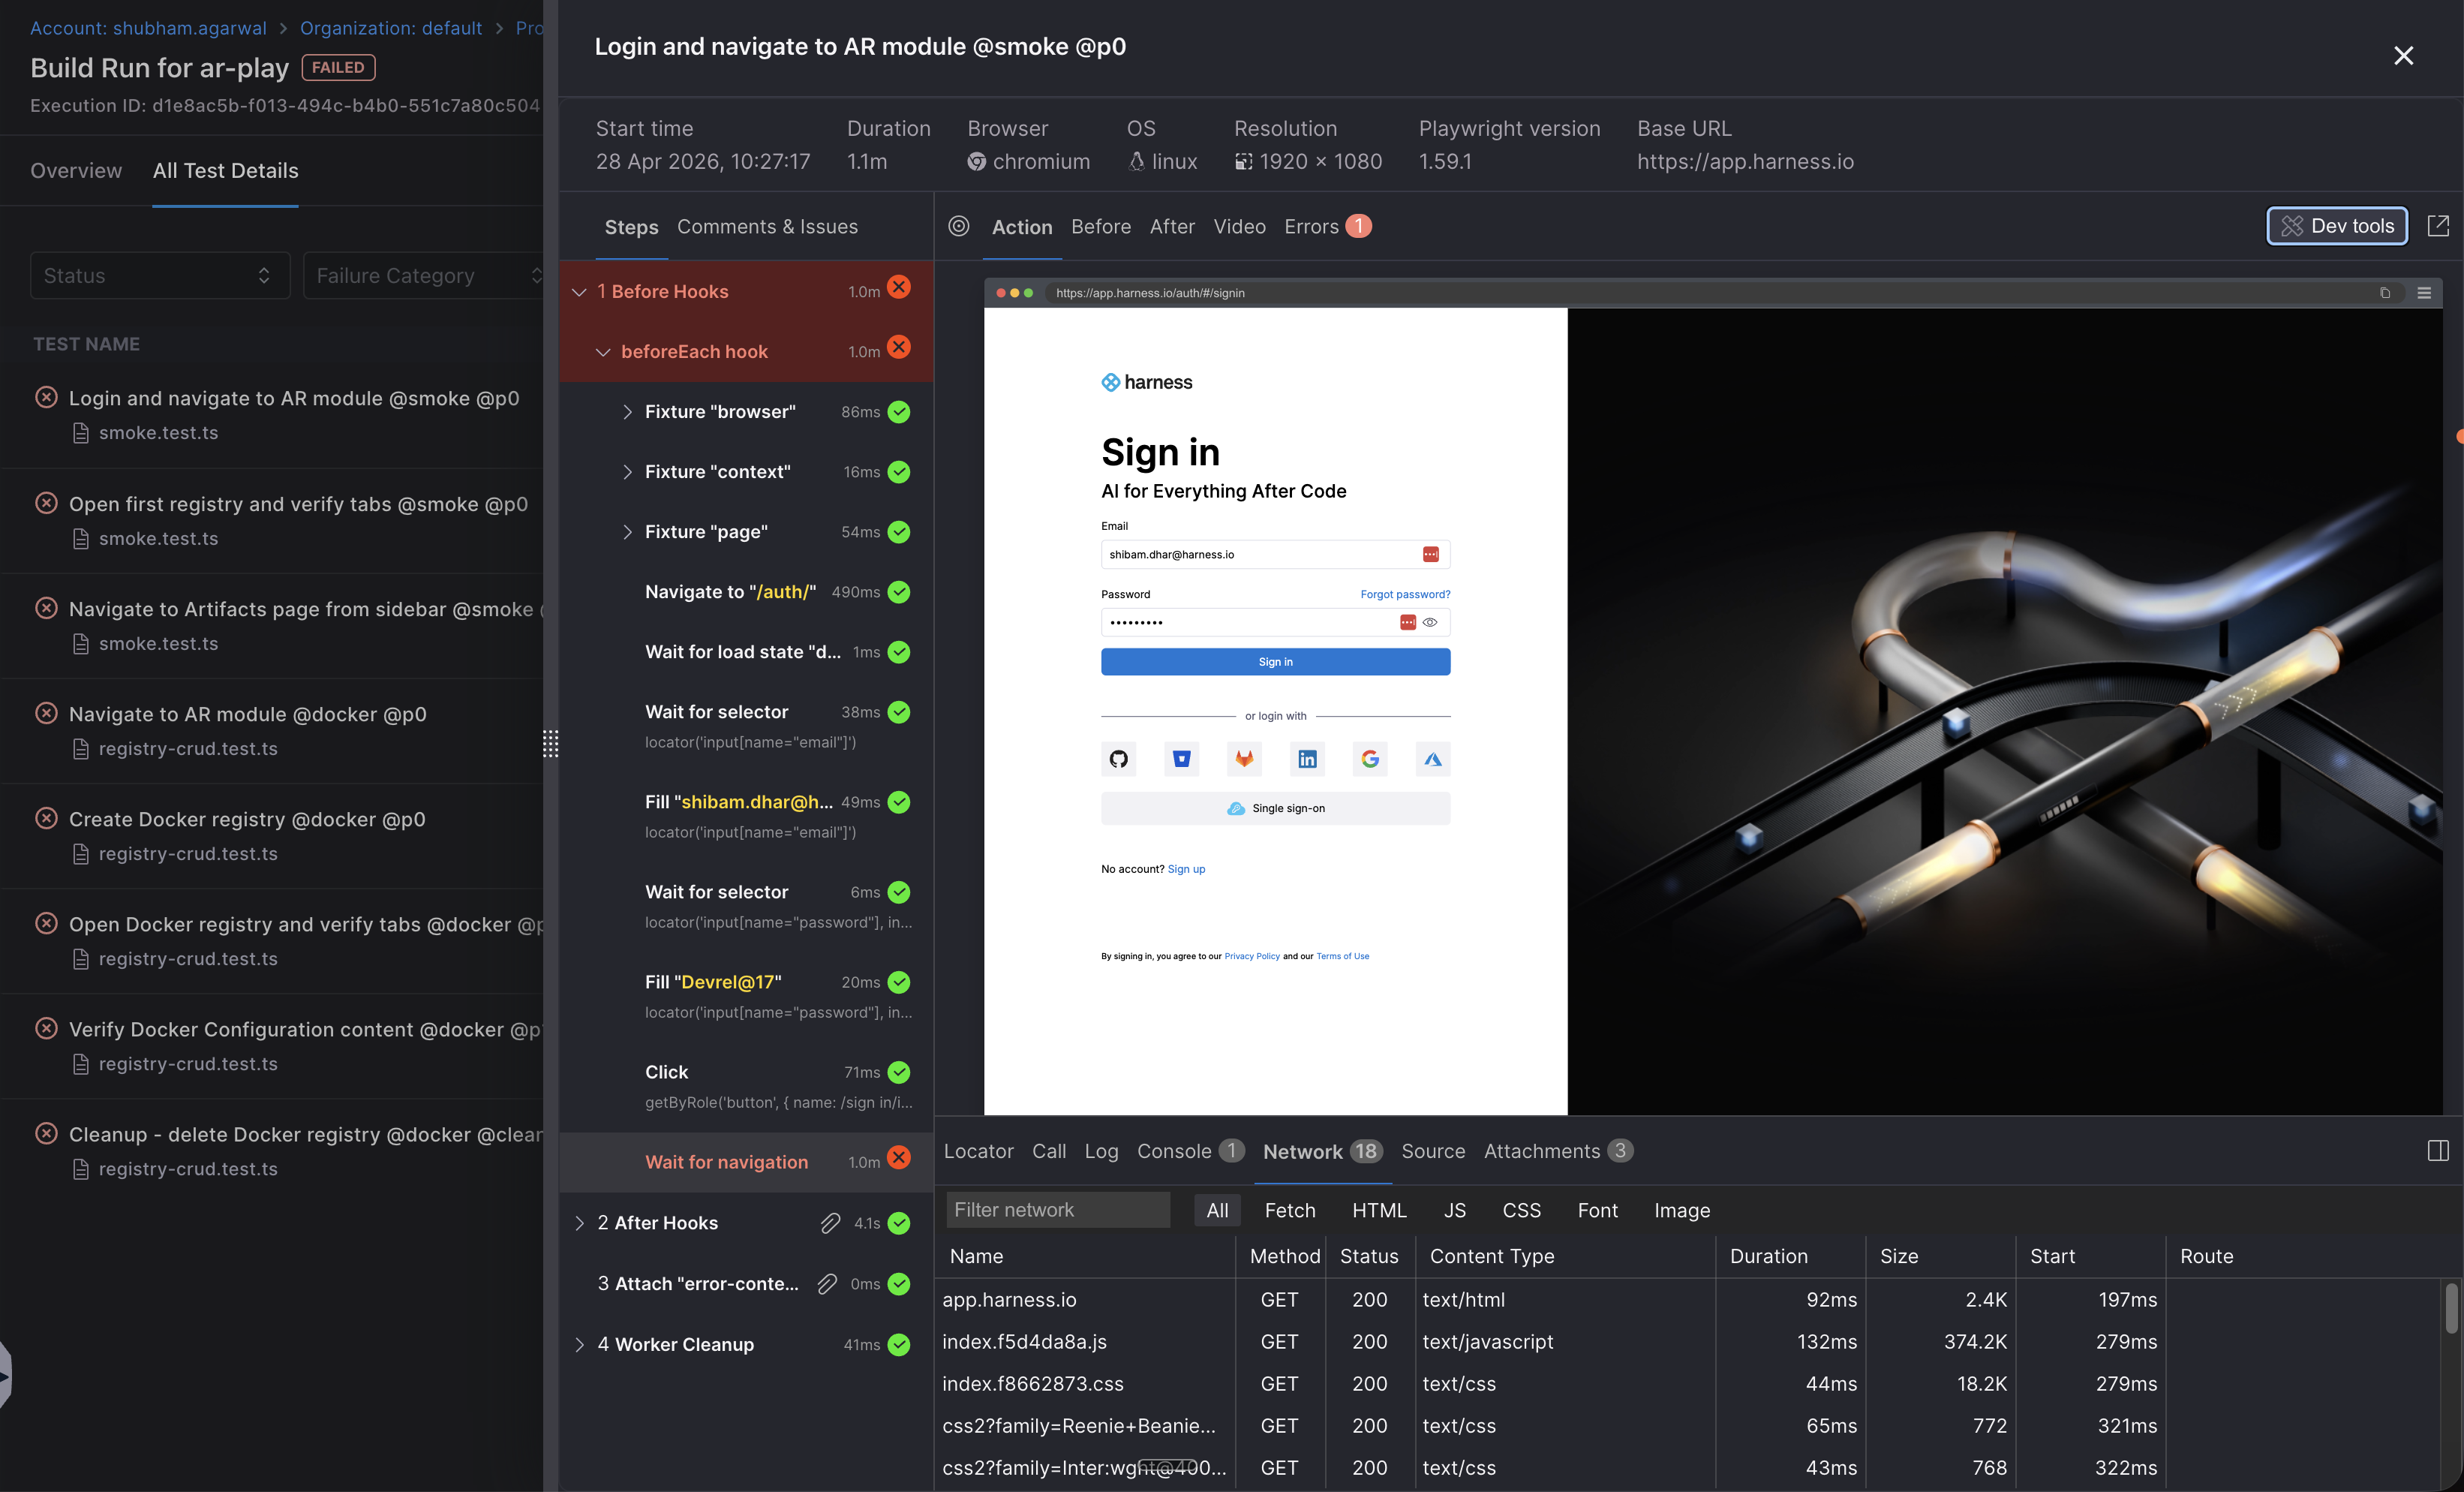Click the drag handle between panels
This screenshot has width=2464, height=1492.
click(x=550, y=743)
